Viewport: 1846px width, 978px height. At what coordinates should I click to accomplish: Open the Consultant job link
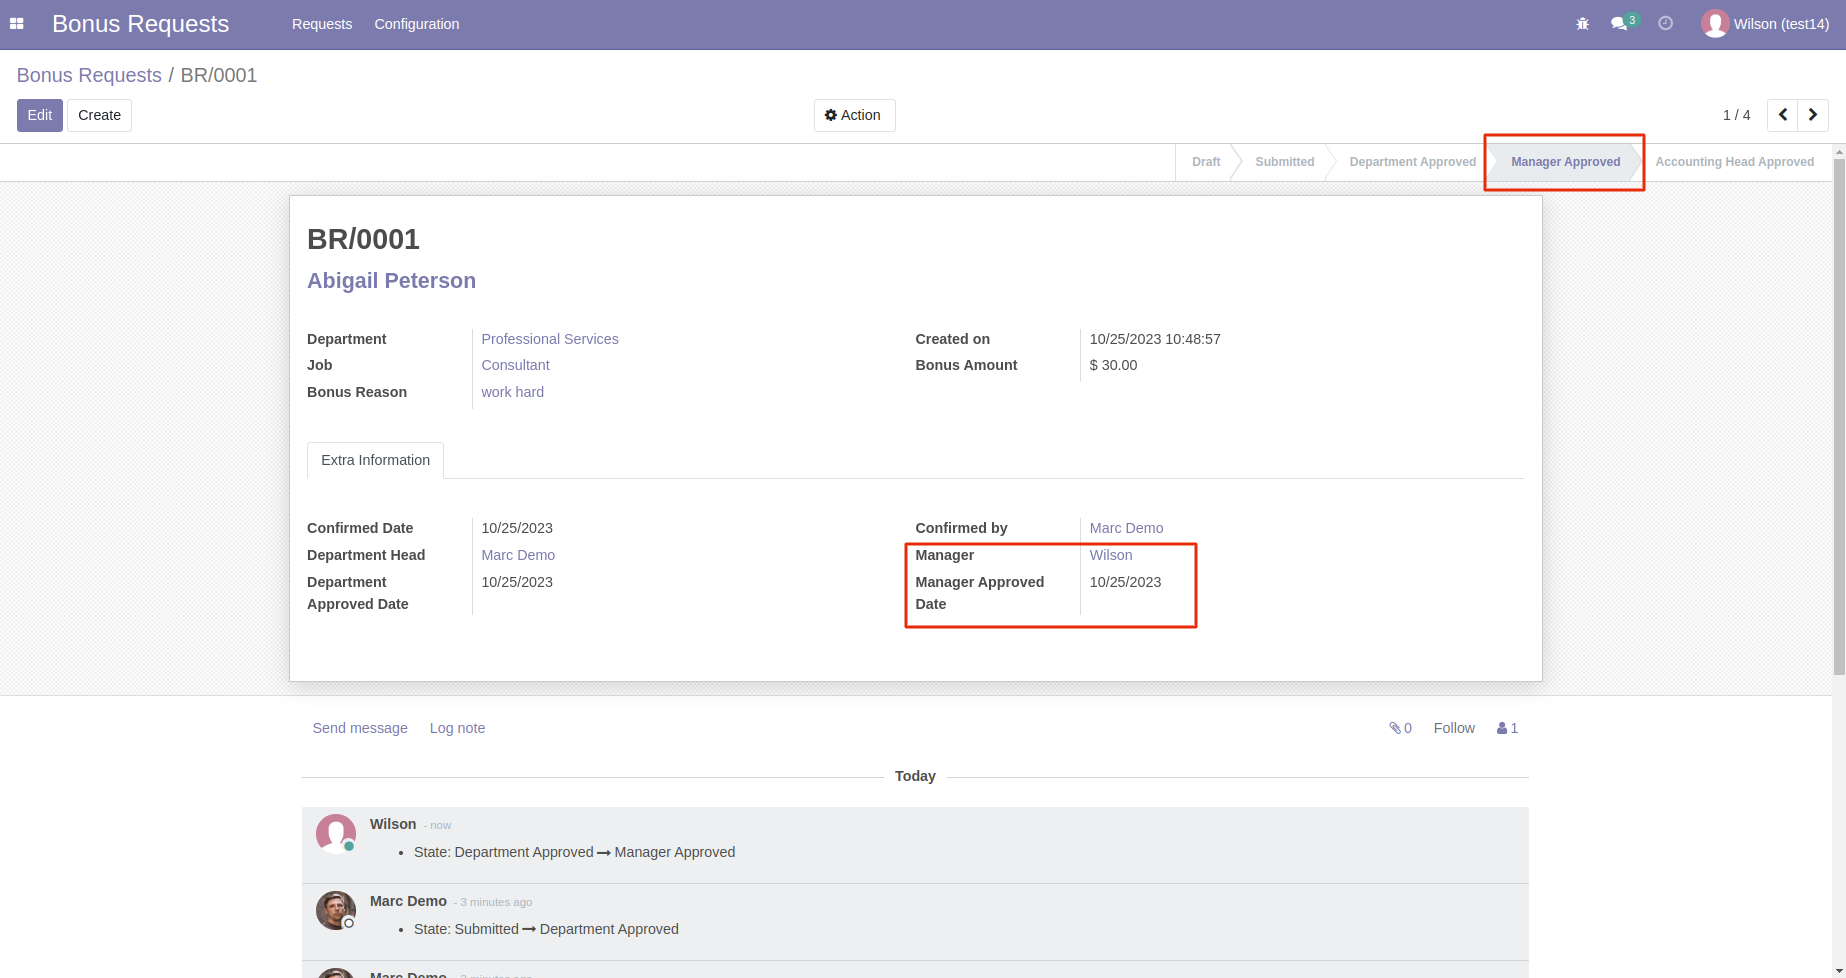coord(515,365)
